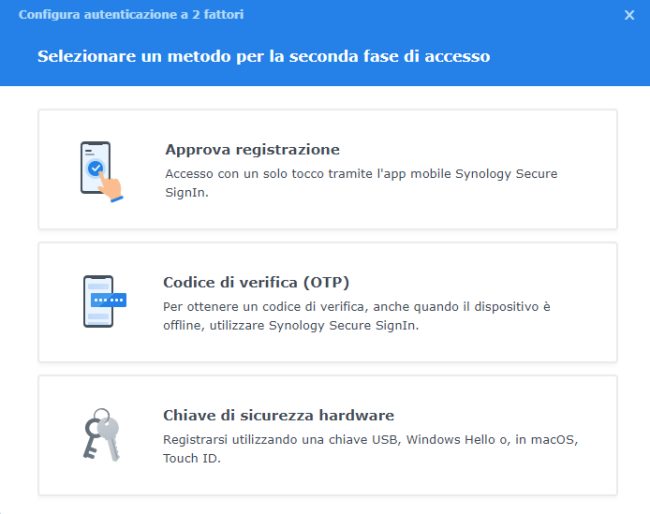
Task: Click the Synology Secure SignIn one-touch description
Action: click(x=360, y=174)
